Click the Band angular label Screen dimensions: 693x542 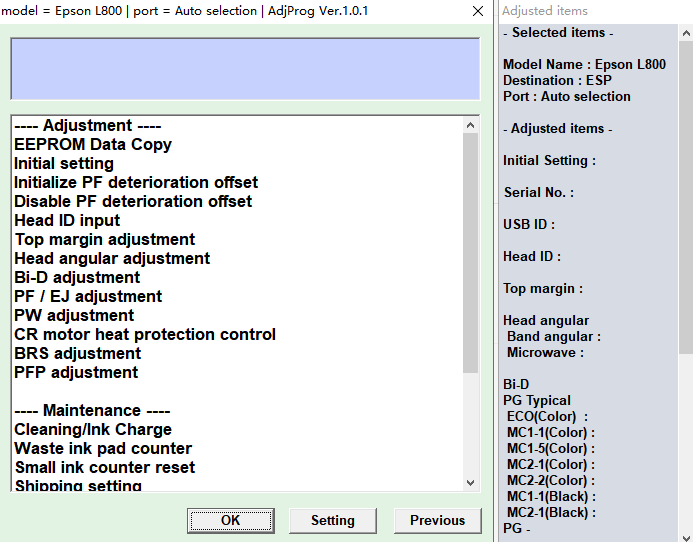click(x=554, y=336)
